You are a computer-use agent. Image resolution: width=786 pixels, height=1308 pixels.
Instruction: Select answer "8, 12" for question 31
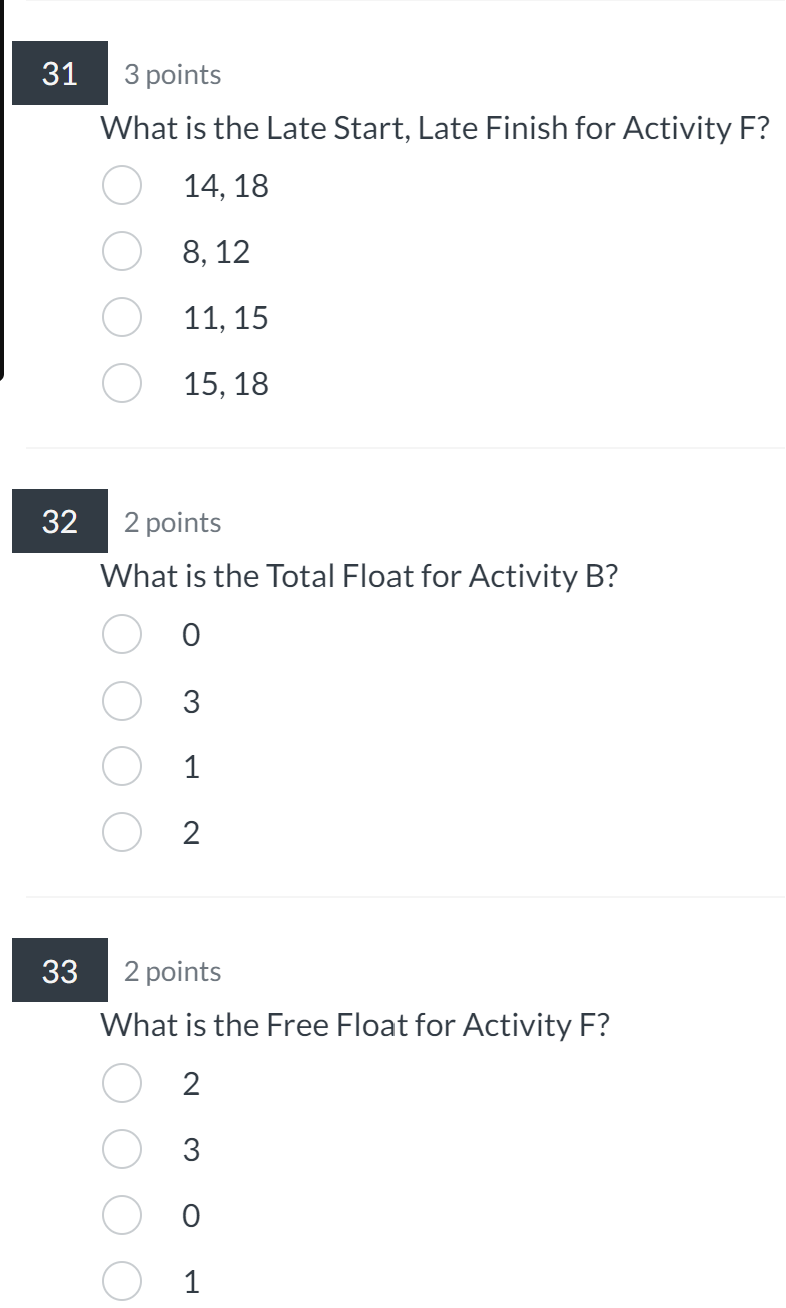[121, 251]
